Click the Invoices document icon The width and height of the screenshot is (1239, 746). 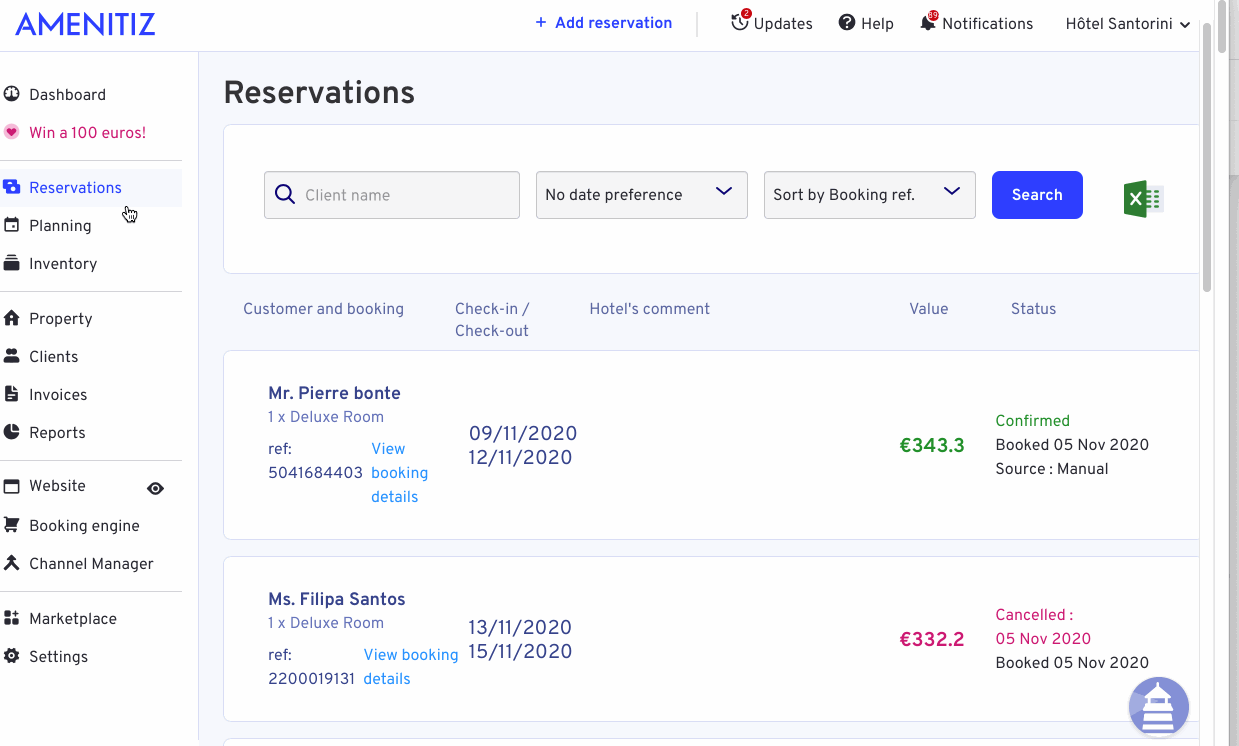(12, 394)
